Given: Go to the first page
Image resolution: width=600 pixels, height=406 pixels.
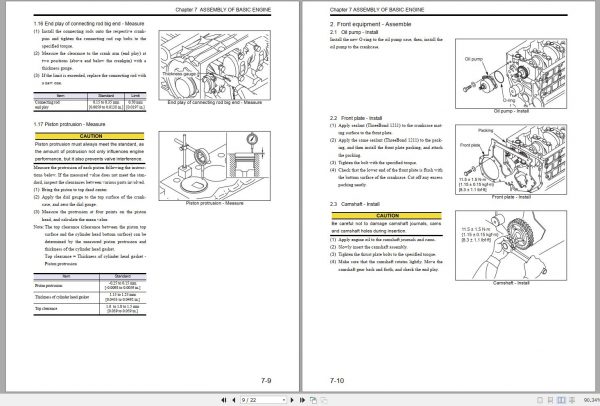Looking at the screenshot, I should [223, 400].
